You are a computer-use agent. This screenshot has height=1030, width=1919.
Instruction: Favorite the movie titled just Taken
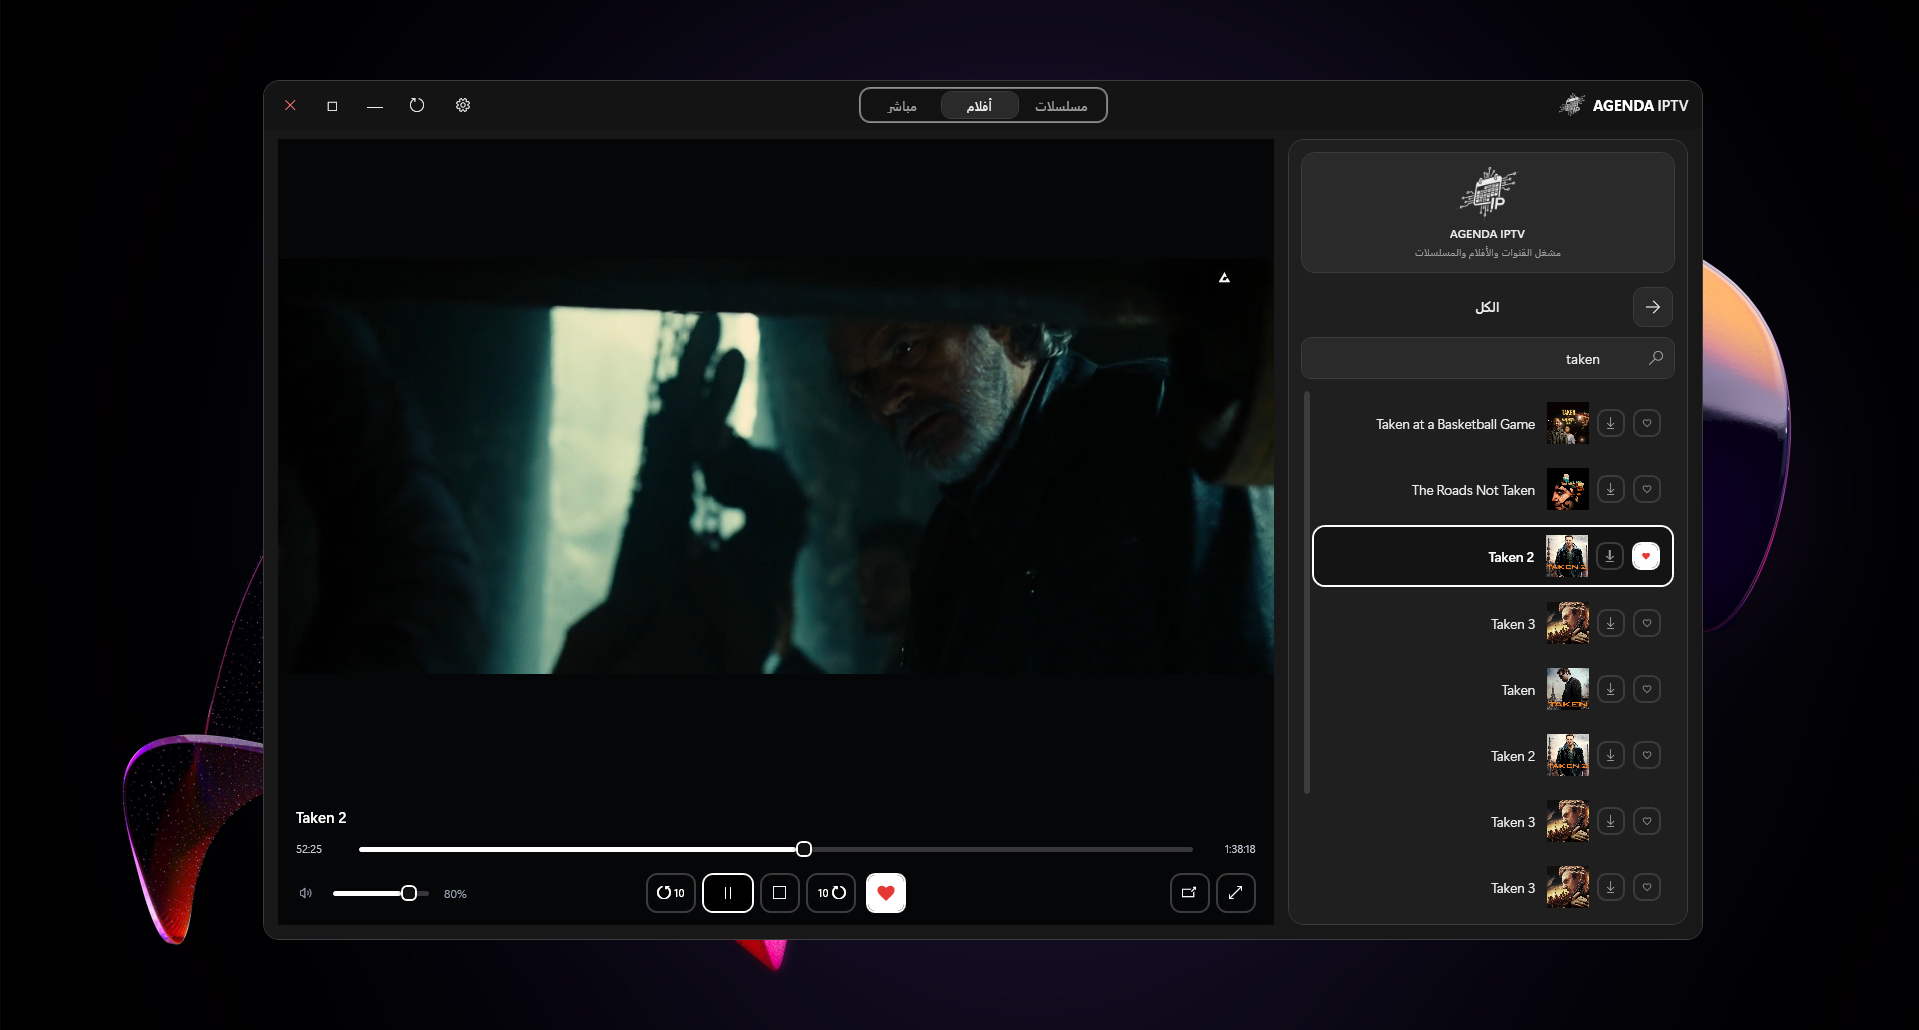click(x=1647, y=689)
